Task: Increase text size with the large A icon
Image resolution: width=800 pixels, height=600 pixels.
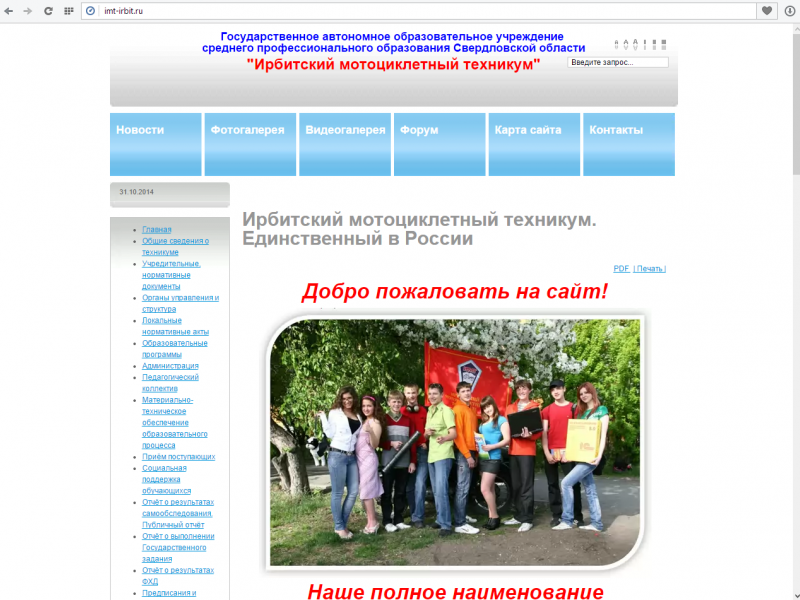Action: (635, 42)
